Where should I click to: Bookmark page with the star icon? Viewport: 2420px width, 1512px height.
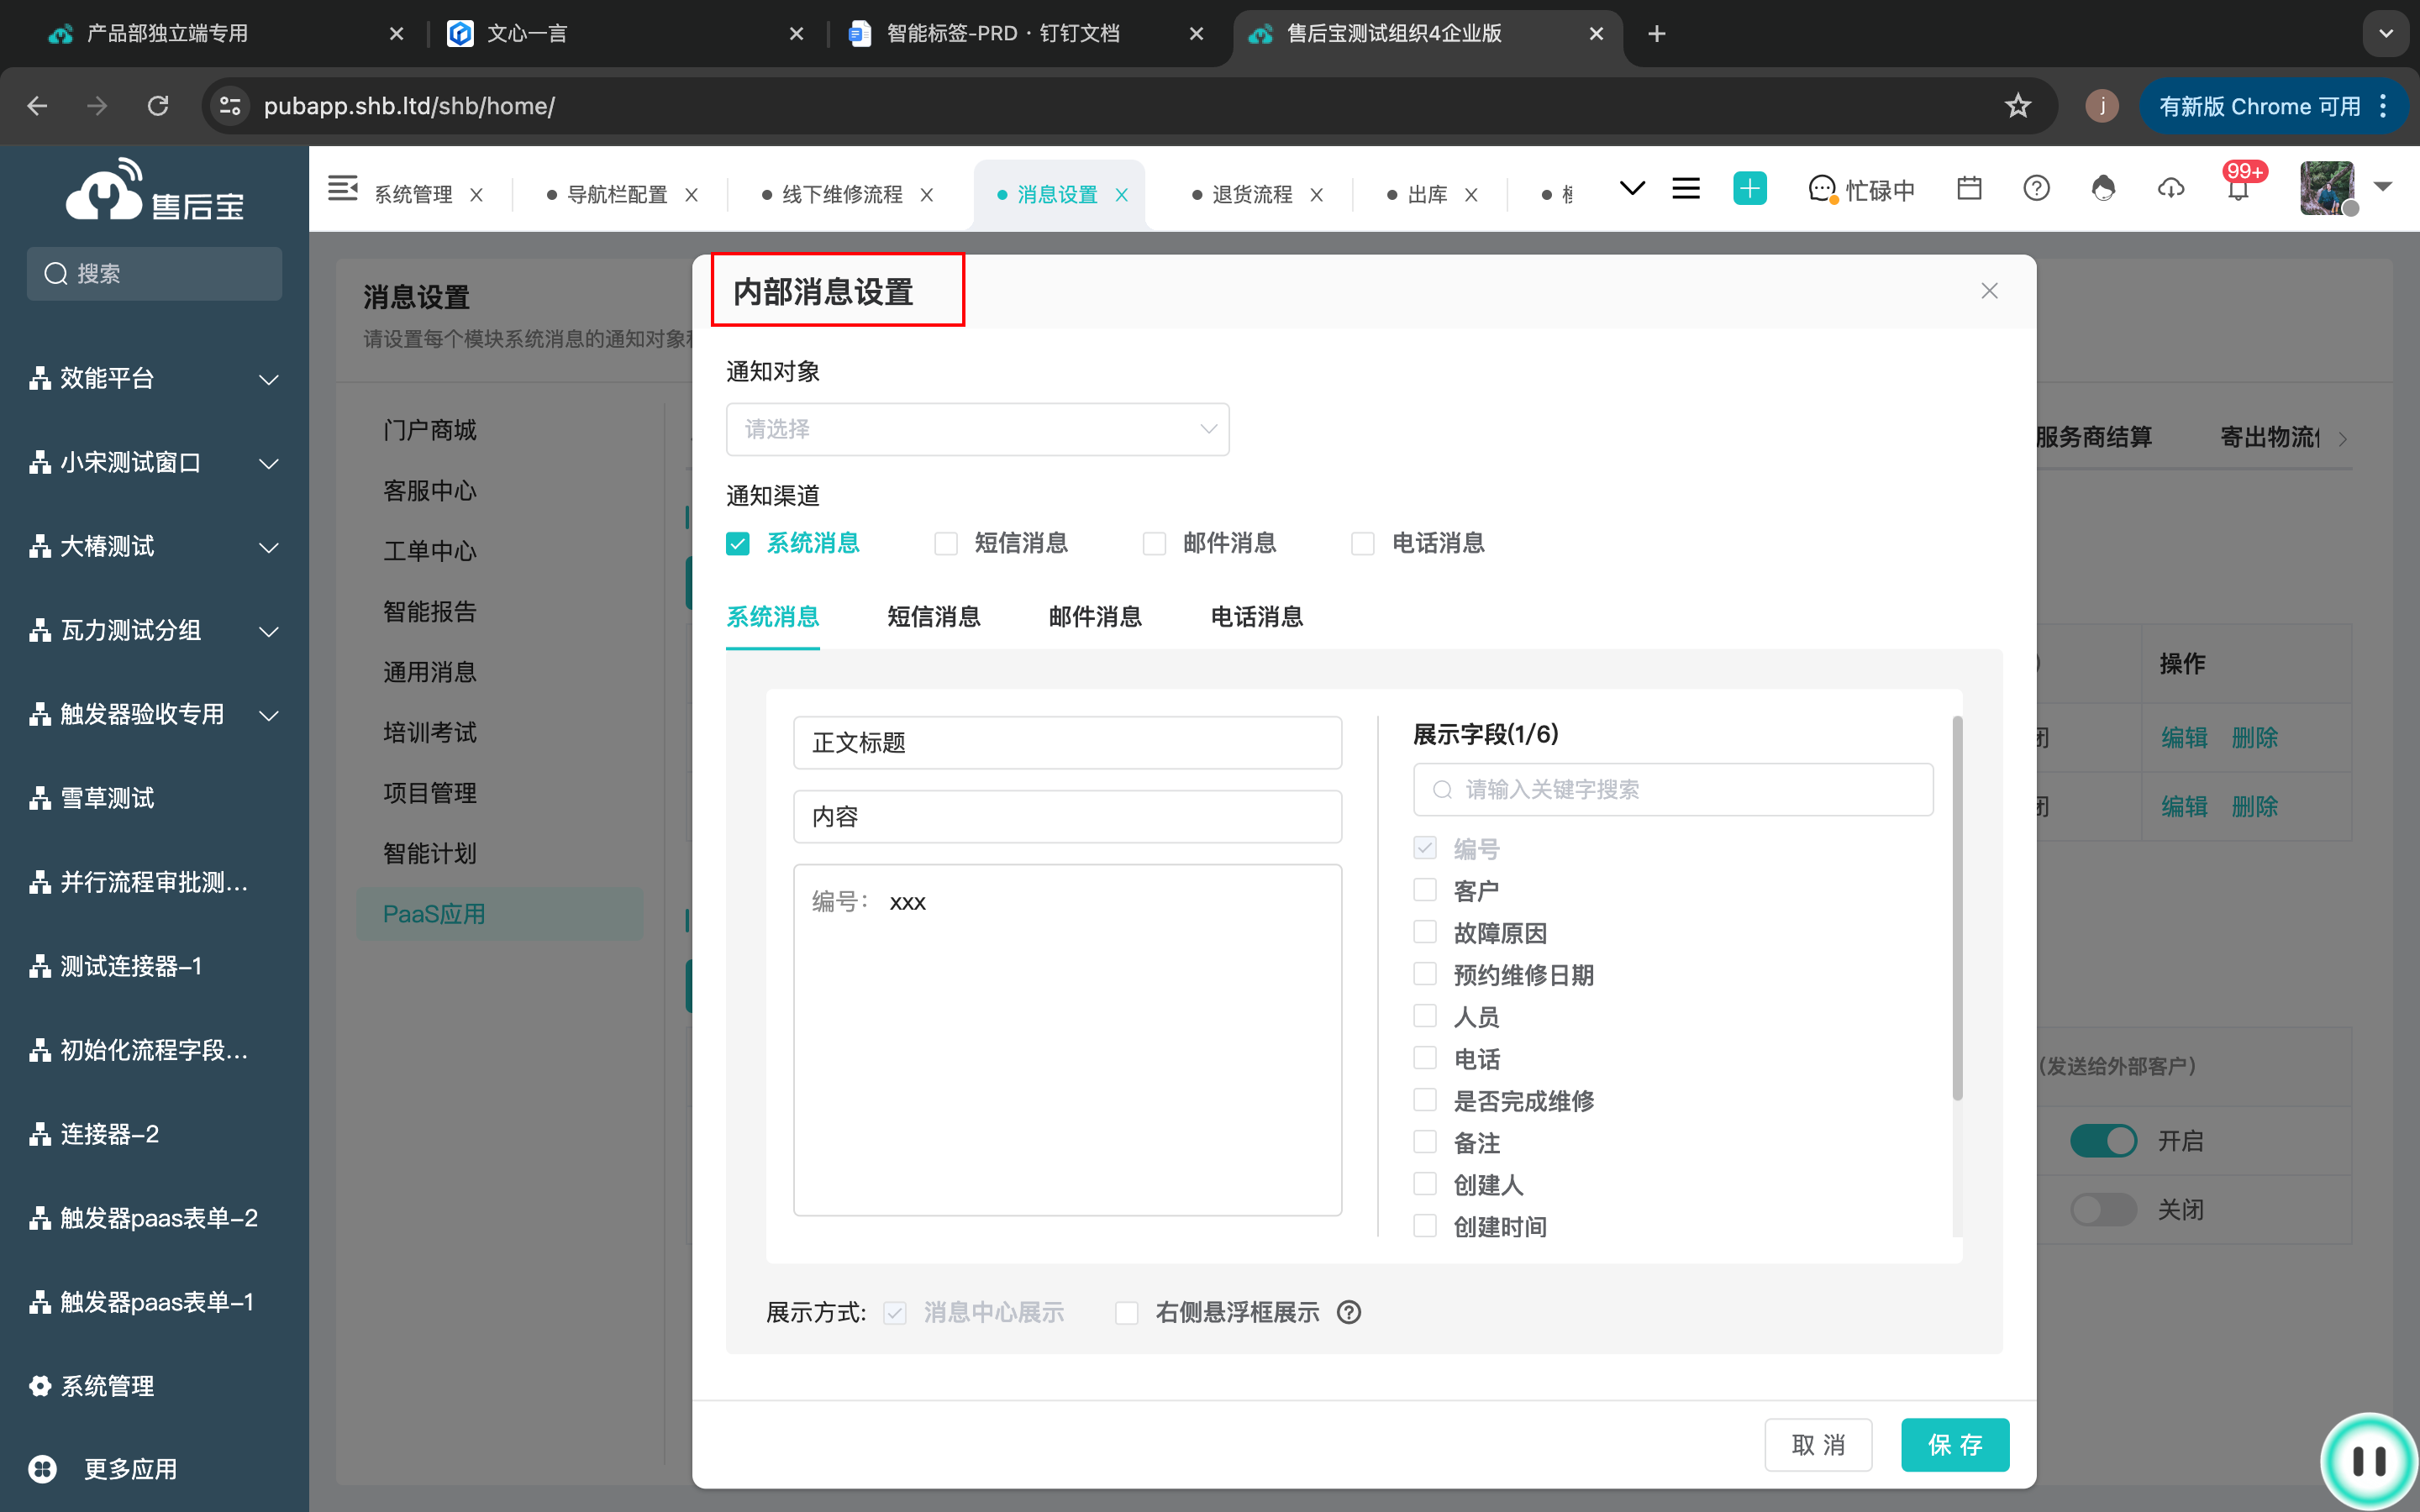coord(2018,106)
